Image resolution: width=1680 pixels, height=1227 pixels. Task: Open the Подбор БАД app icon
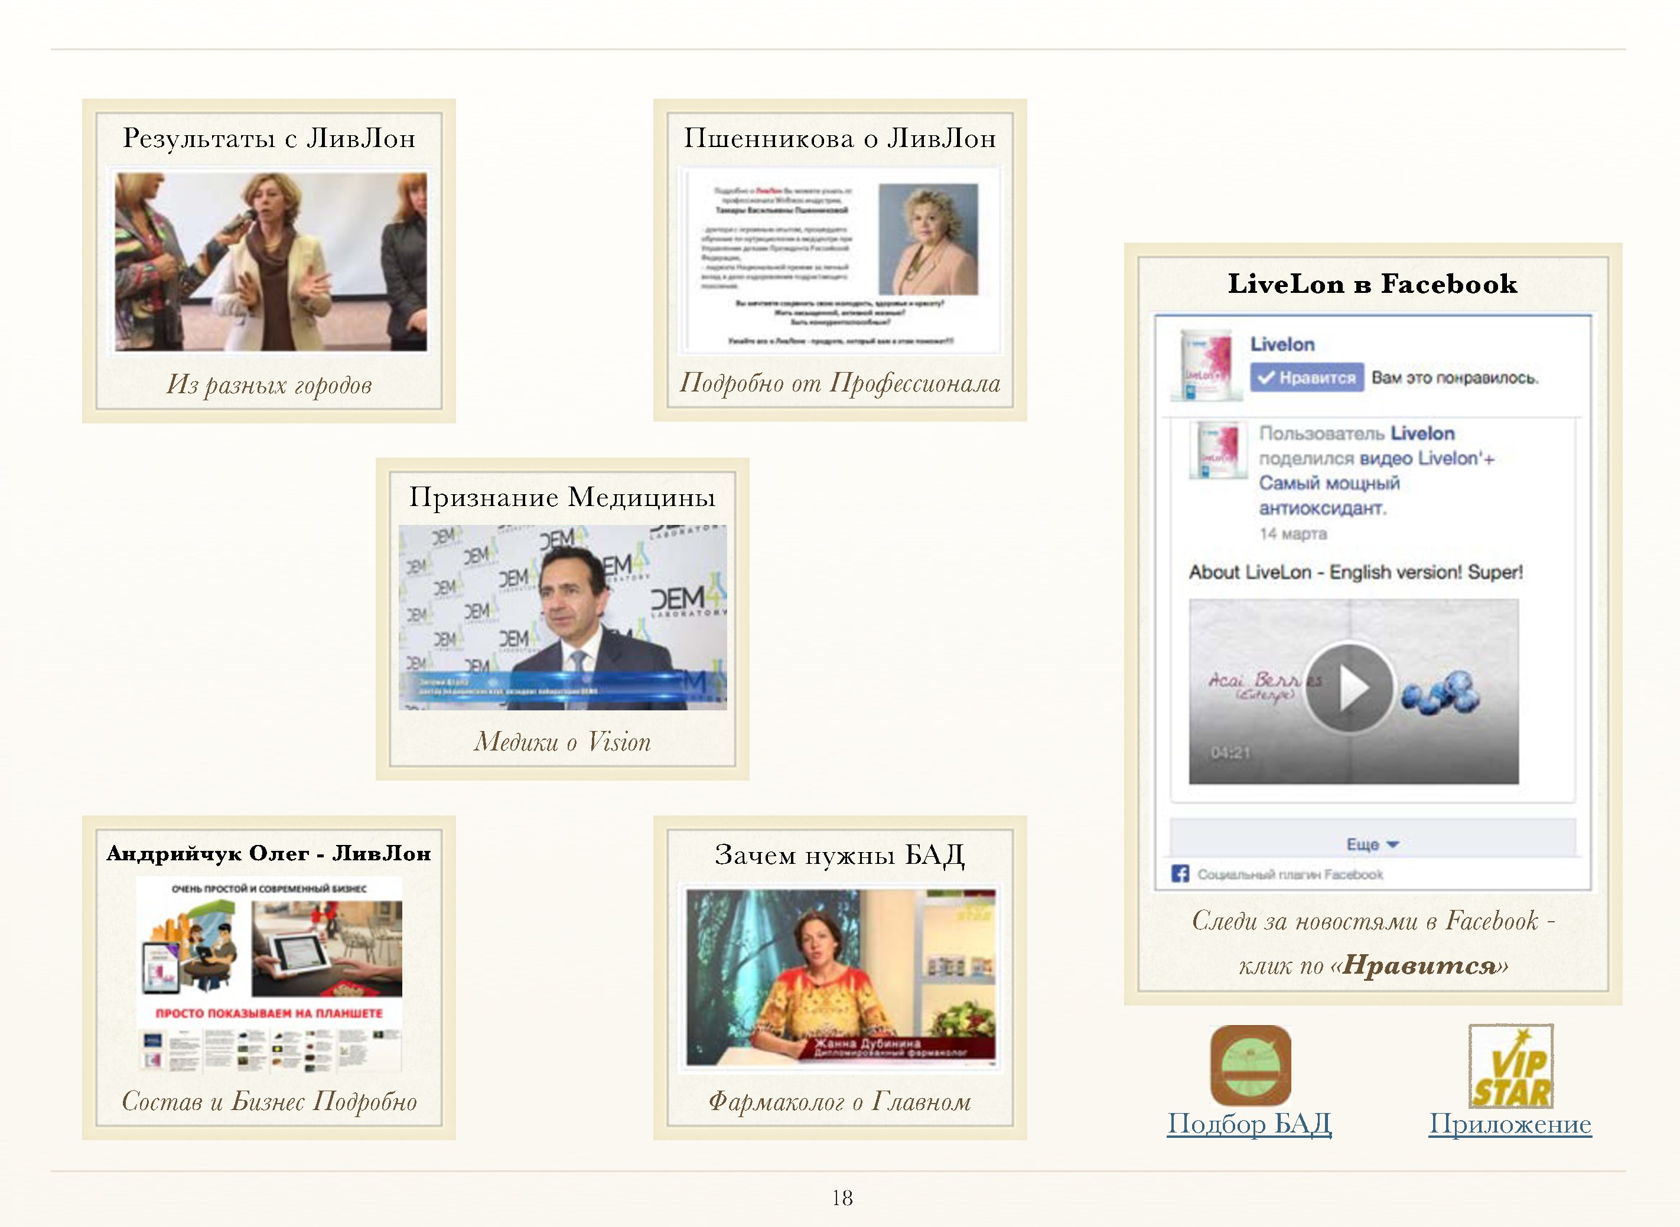click(x=1250, y=1065)
